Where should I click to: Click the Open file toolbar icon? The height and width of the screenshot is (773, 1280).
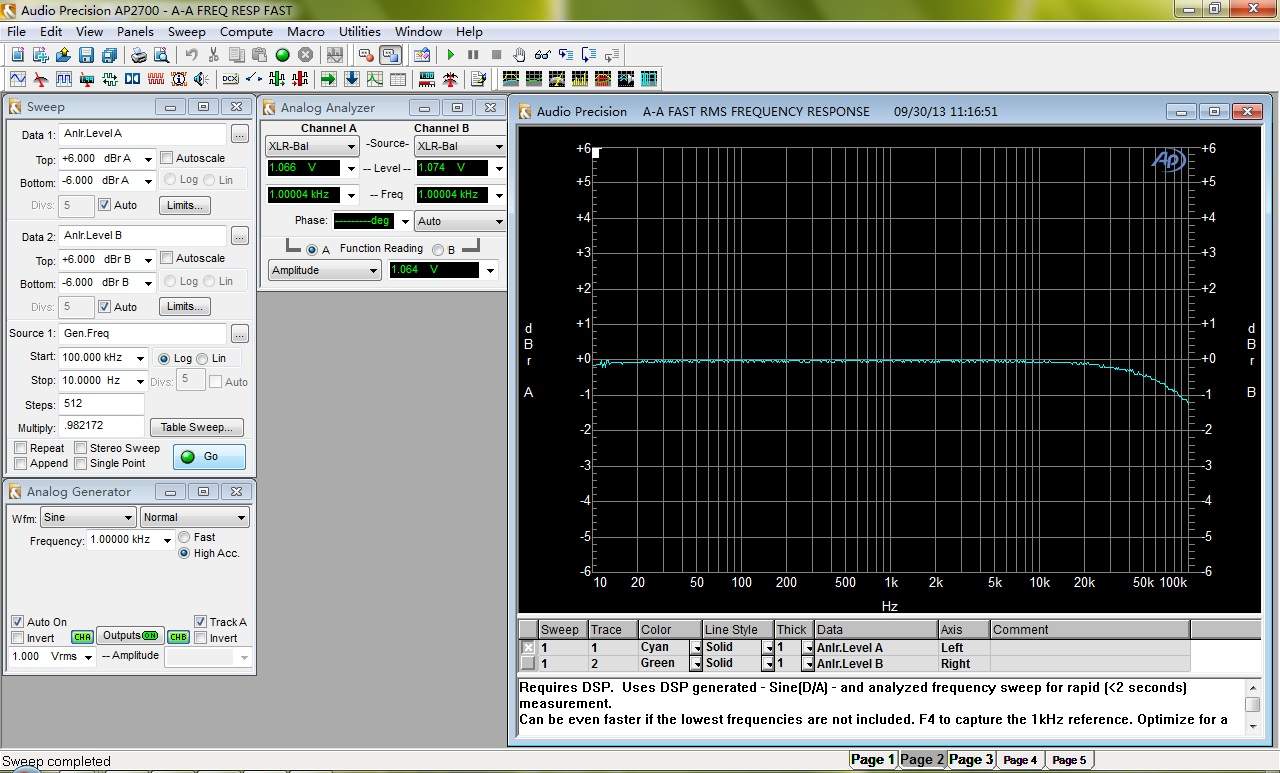(x=64, y=55)
